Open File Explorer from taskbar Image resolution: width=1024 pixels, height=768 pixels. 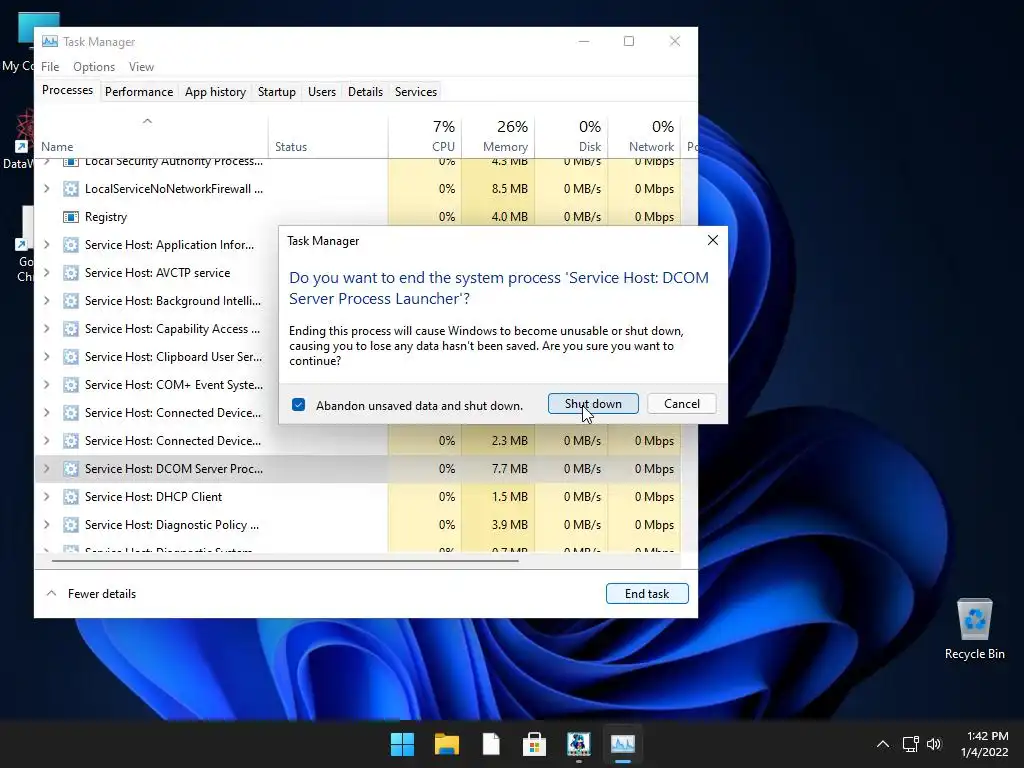(x=447, y=744)
